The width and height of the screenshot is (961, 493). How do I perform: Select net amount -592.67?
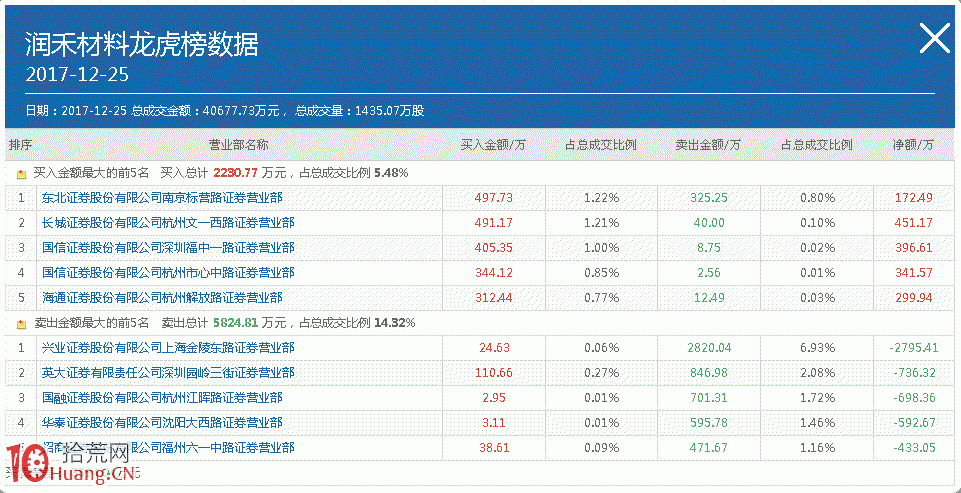[913, 422]
